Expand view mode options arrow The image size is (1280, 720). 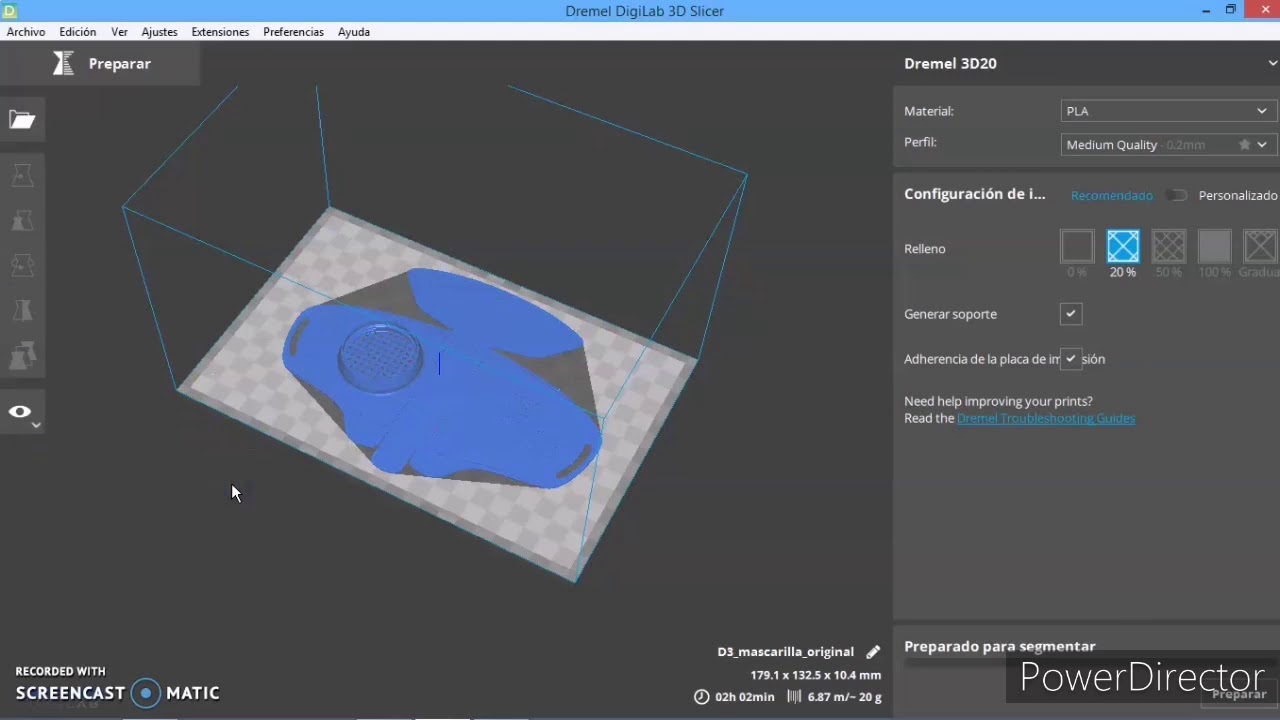[36, 426]
